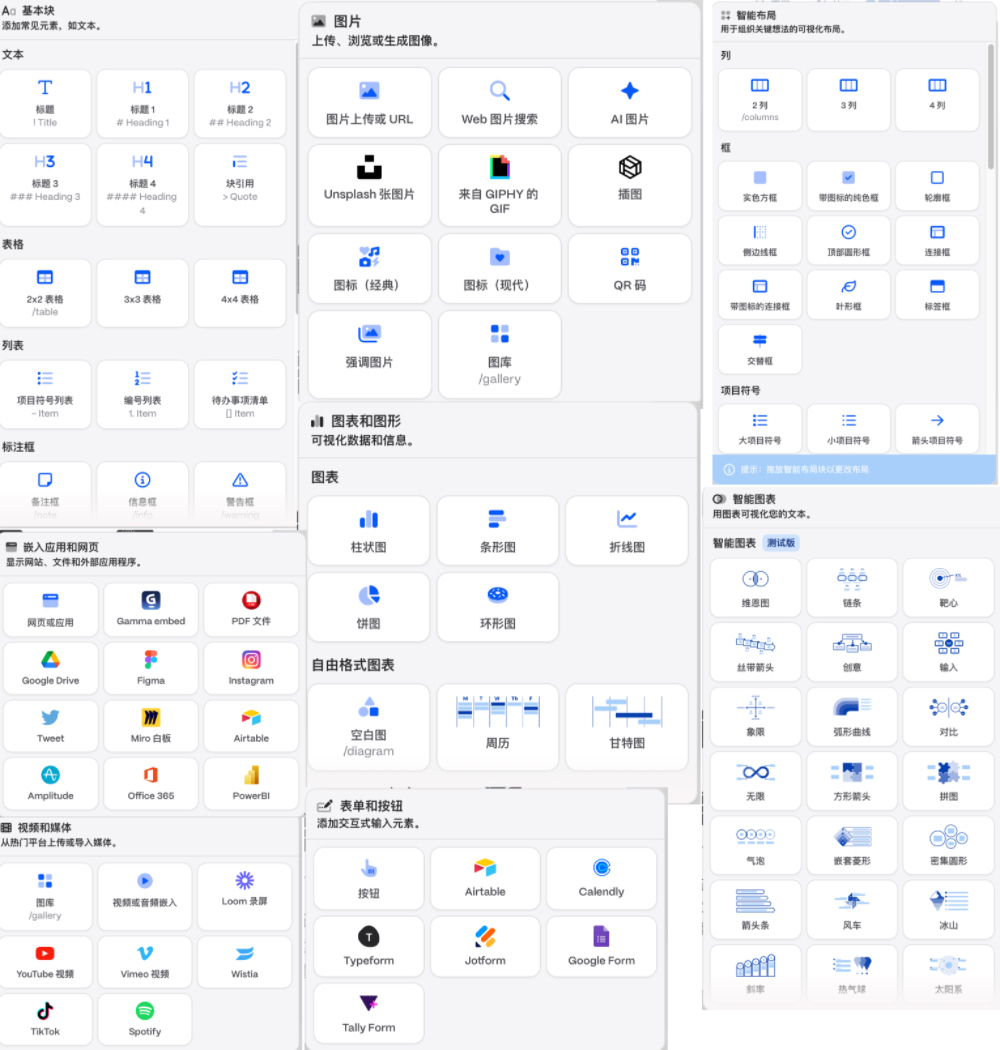The image size is (1000, 1050).
Task: Choose the 甘特图 Gantt diagram
Action: 627,726
